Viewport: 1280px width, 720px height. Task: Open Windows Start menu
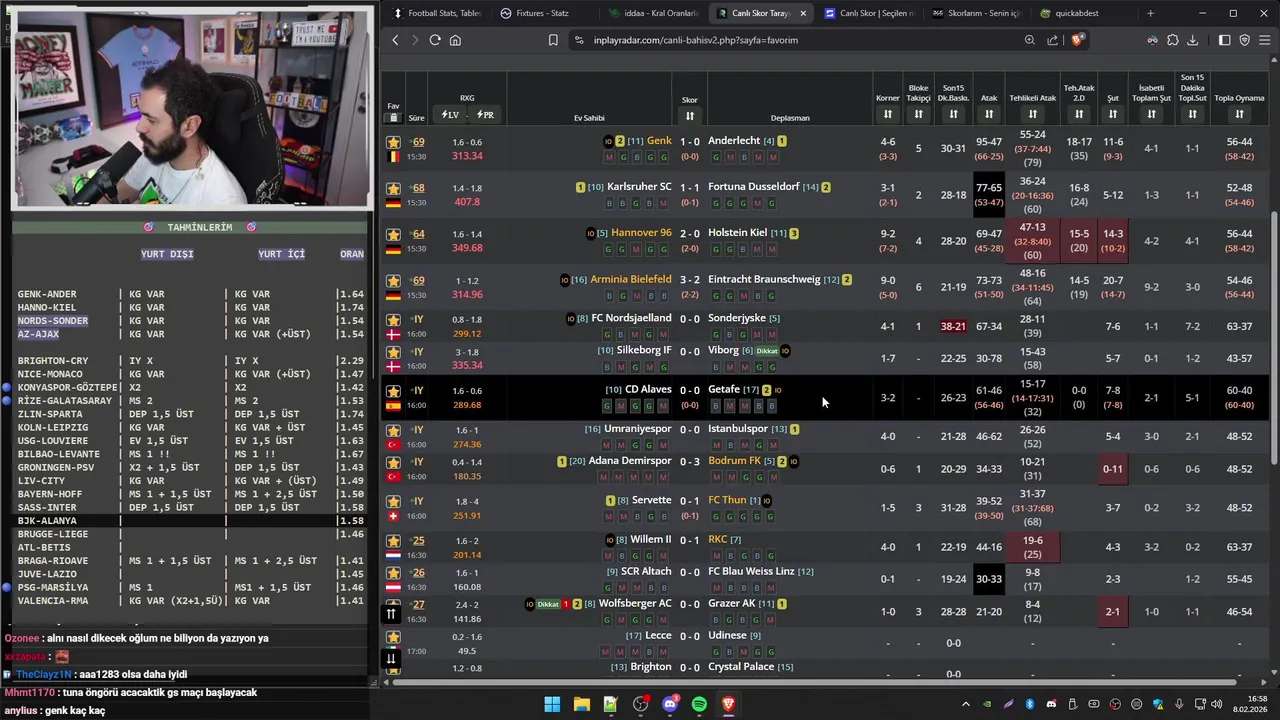pyautogui.click(x=552, y=704)
